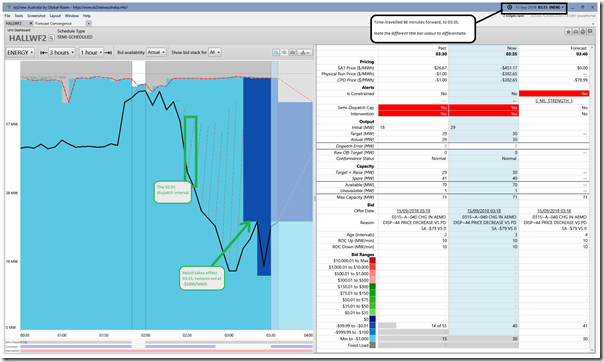
Task: Click the icon right of the star icon
Action: tap(575, 32)
